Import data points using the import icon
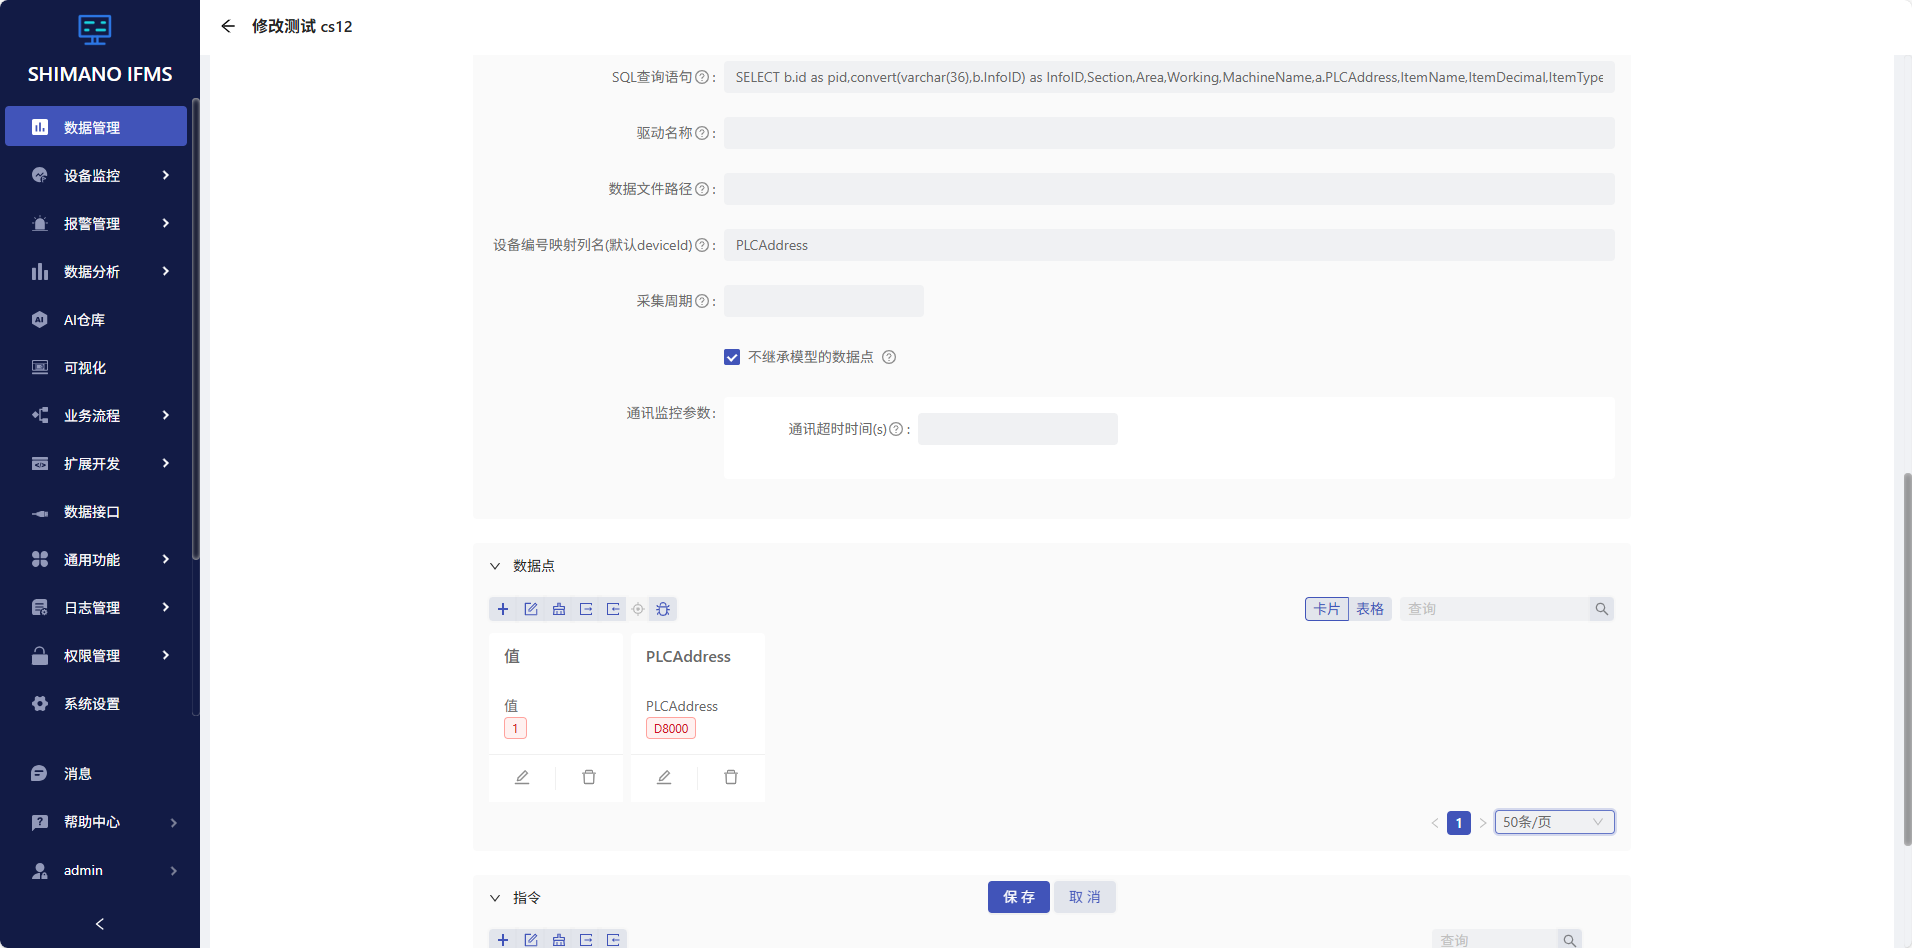The image size is (1912, 948). [613, 609]
